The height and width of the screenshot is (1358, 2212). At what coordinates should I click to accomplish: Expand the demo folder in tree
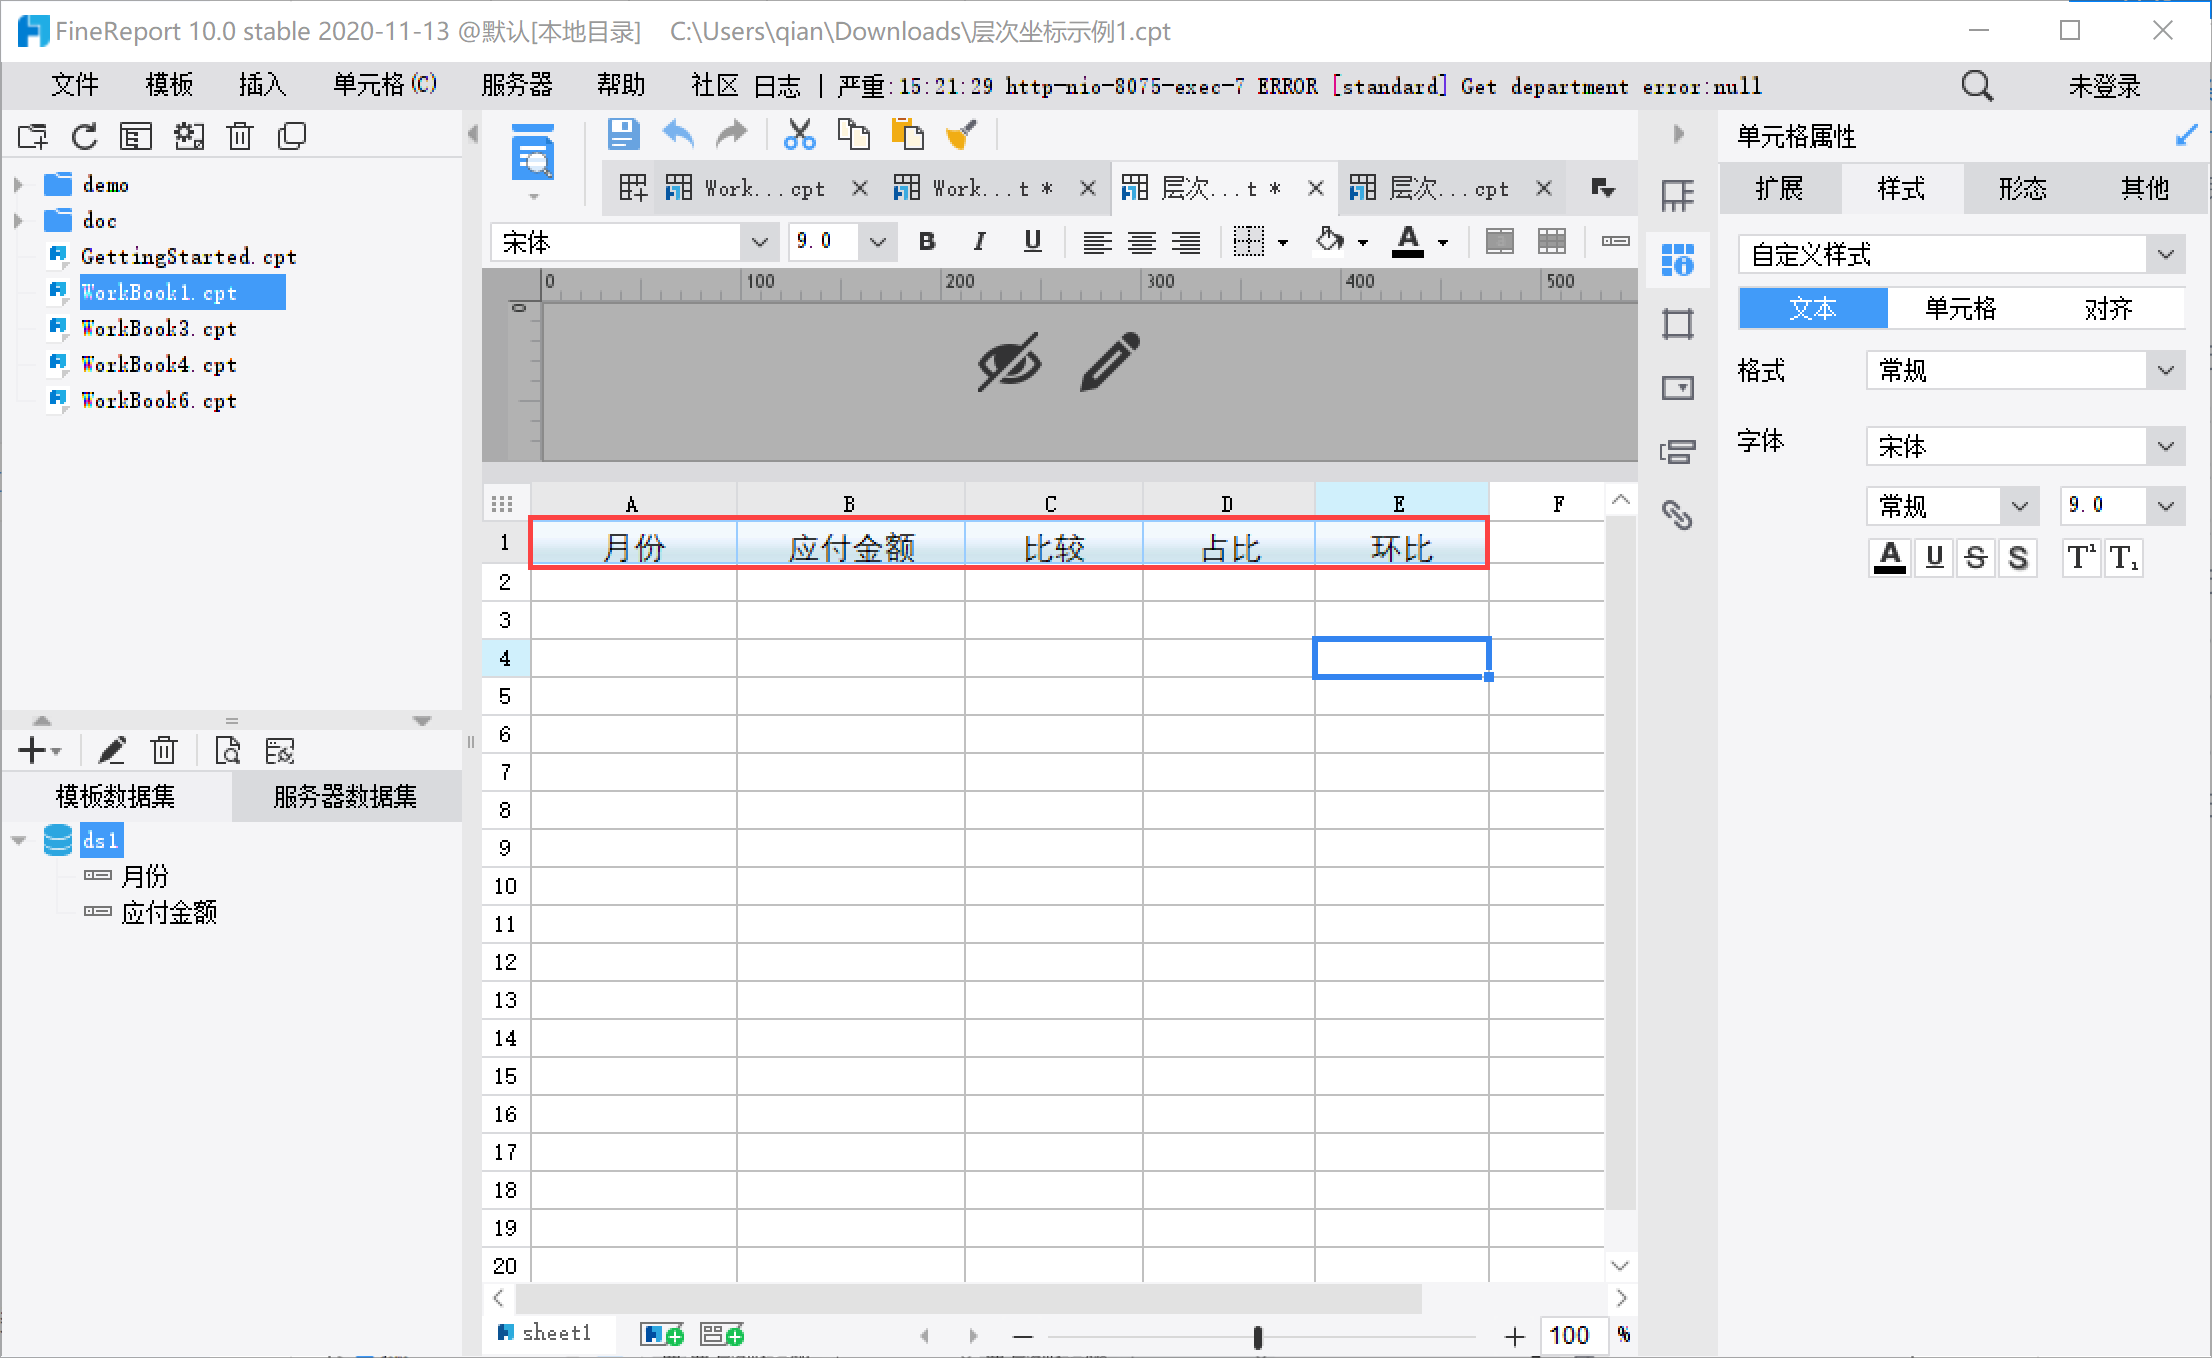click(18, 184)
